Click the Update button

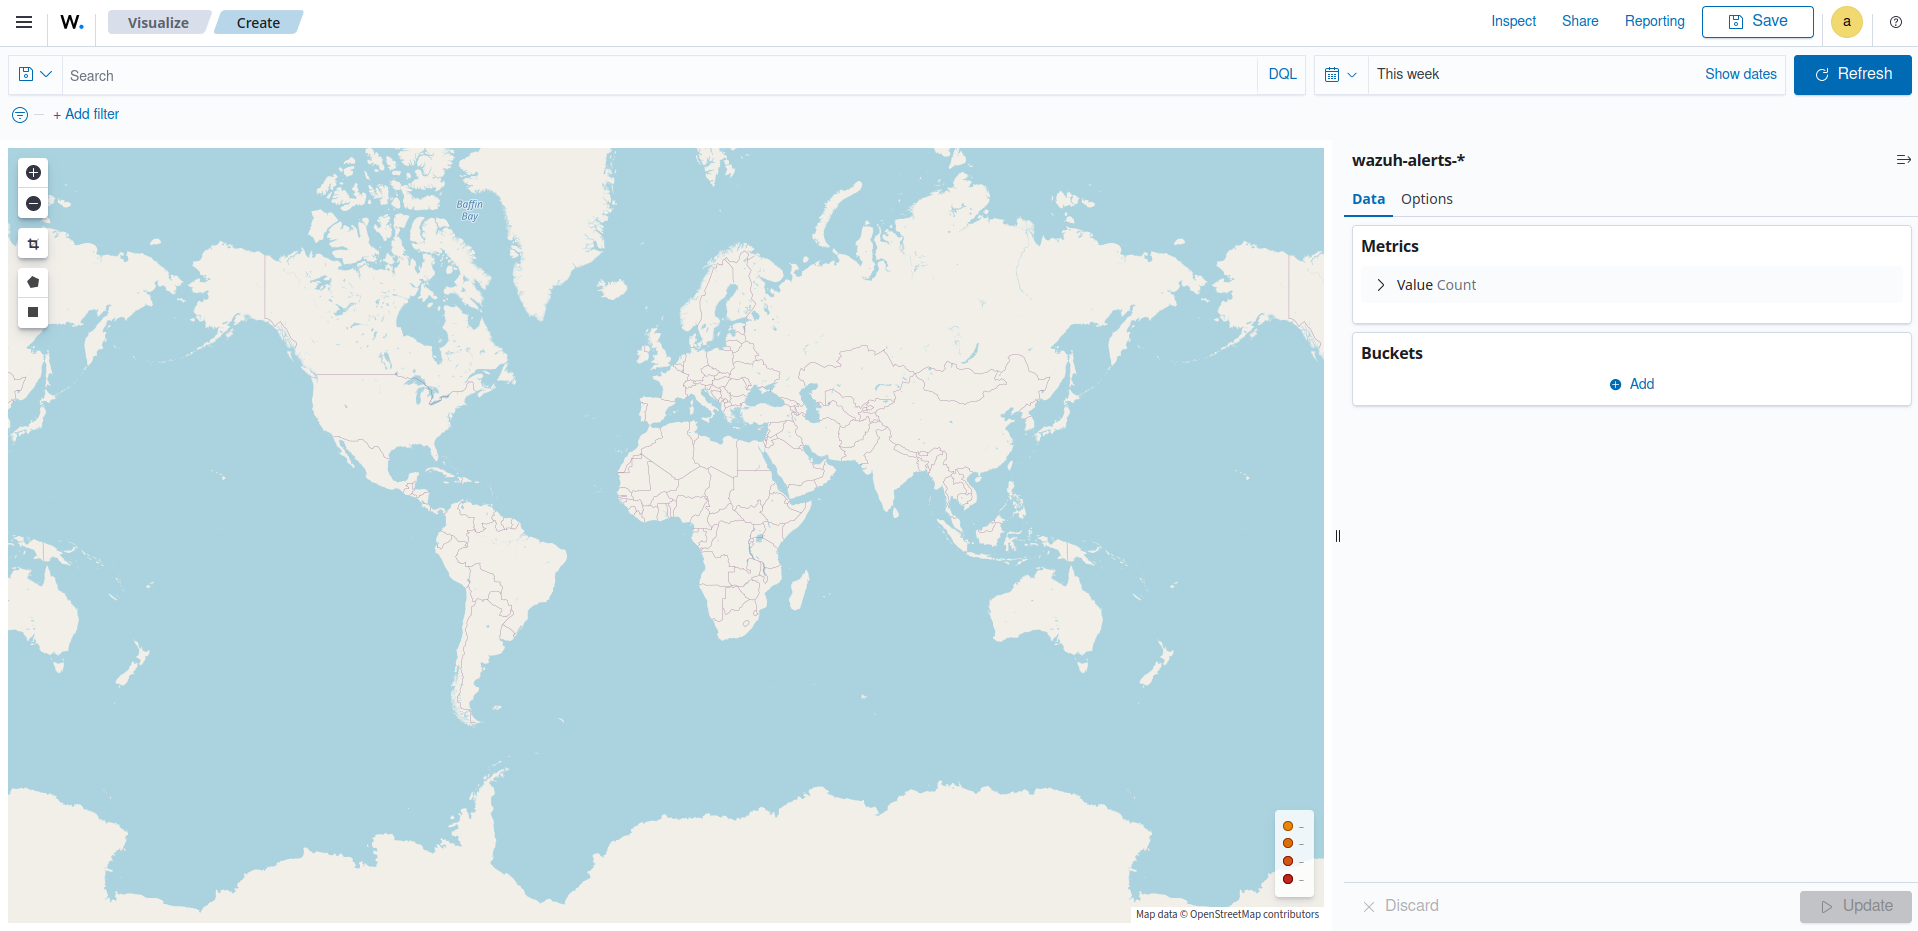1855,906
